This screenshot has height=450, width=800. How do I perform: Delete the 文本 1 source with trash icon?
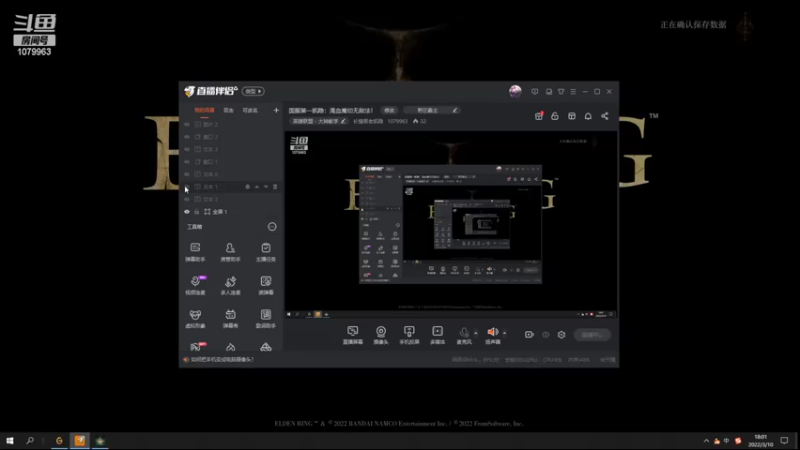[275, 187]
